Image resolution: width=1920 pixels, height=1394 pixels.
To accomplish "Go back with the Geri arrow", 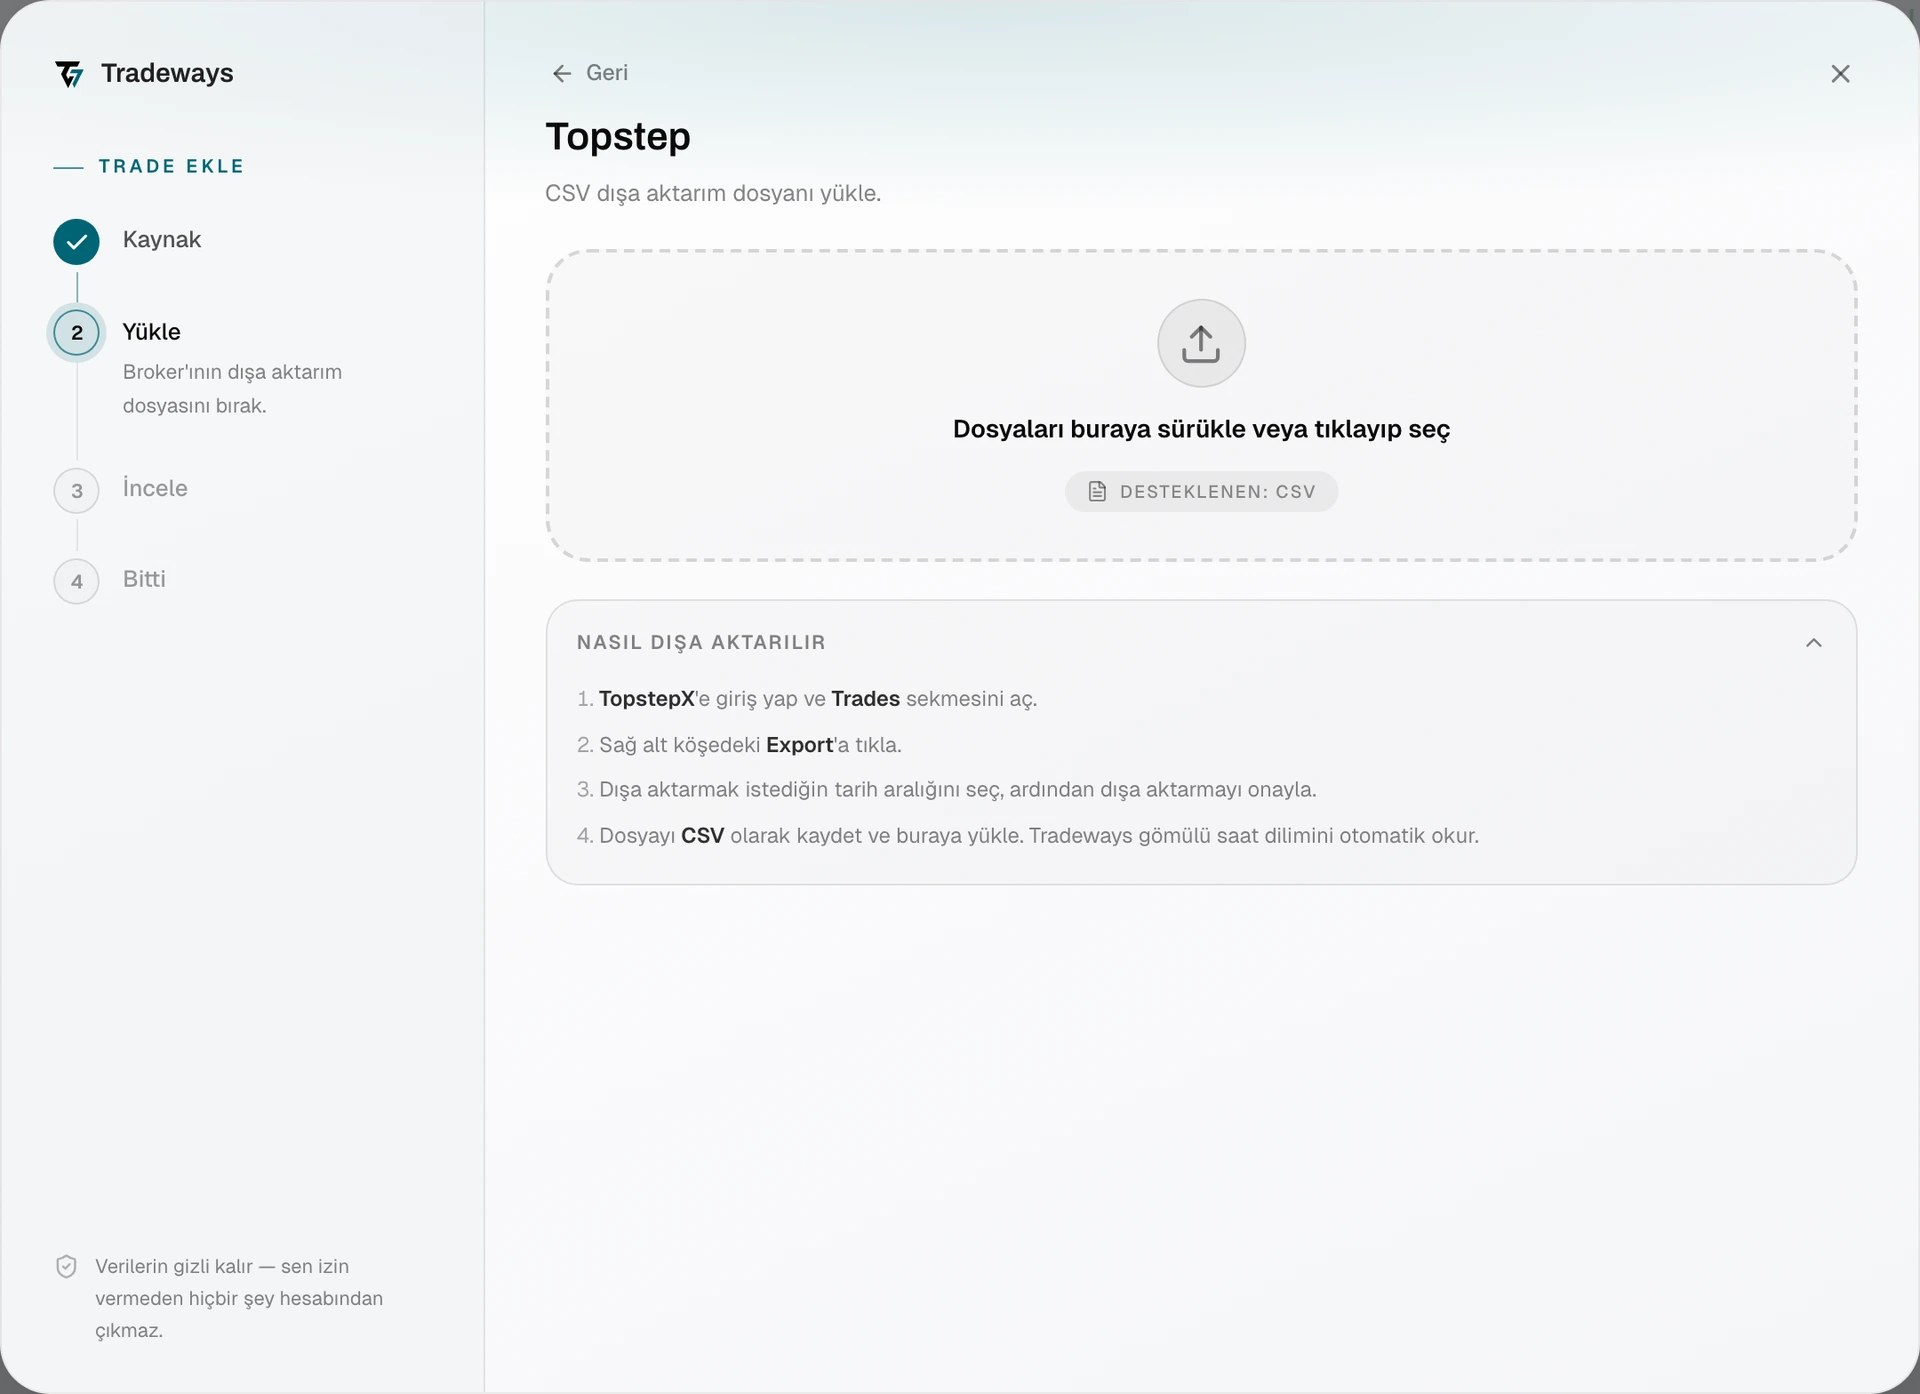I will point(590,73).
